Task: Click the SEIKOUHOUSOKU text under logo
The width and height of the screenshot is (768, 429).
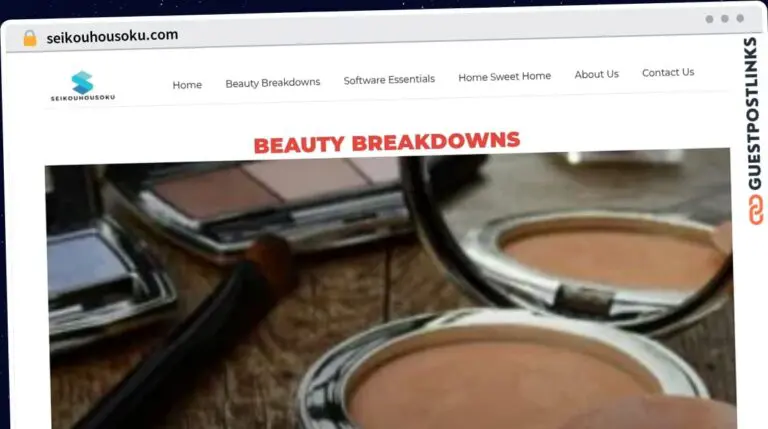Action: [x=83, y=97]
